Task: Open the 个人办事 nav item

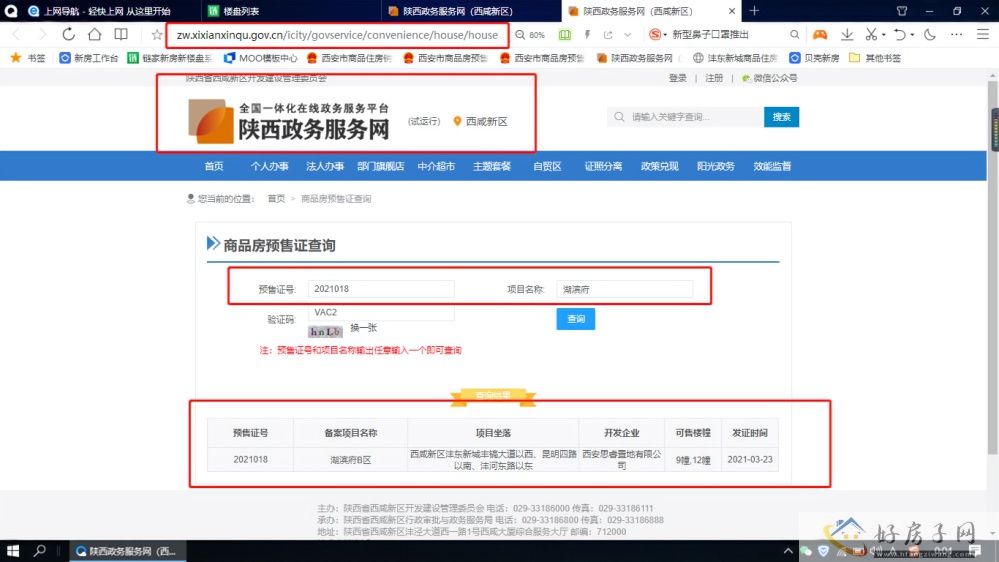Action: pyautogui.click(x=269, y=166)
